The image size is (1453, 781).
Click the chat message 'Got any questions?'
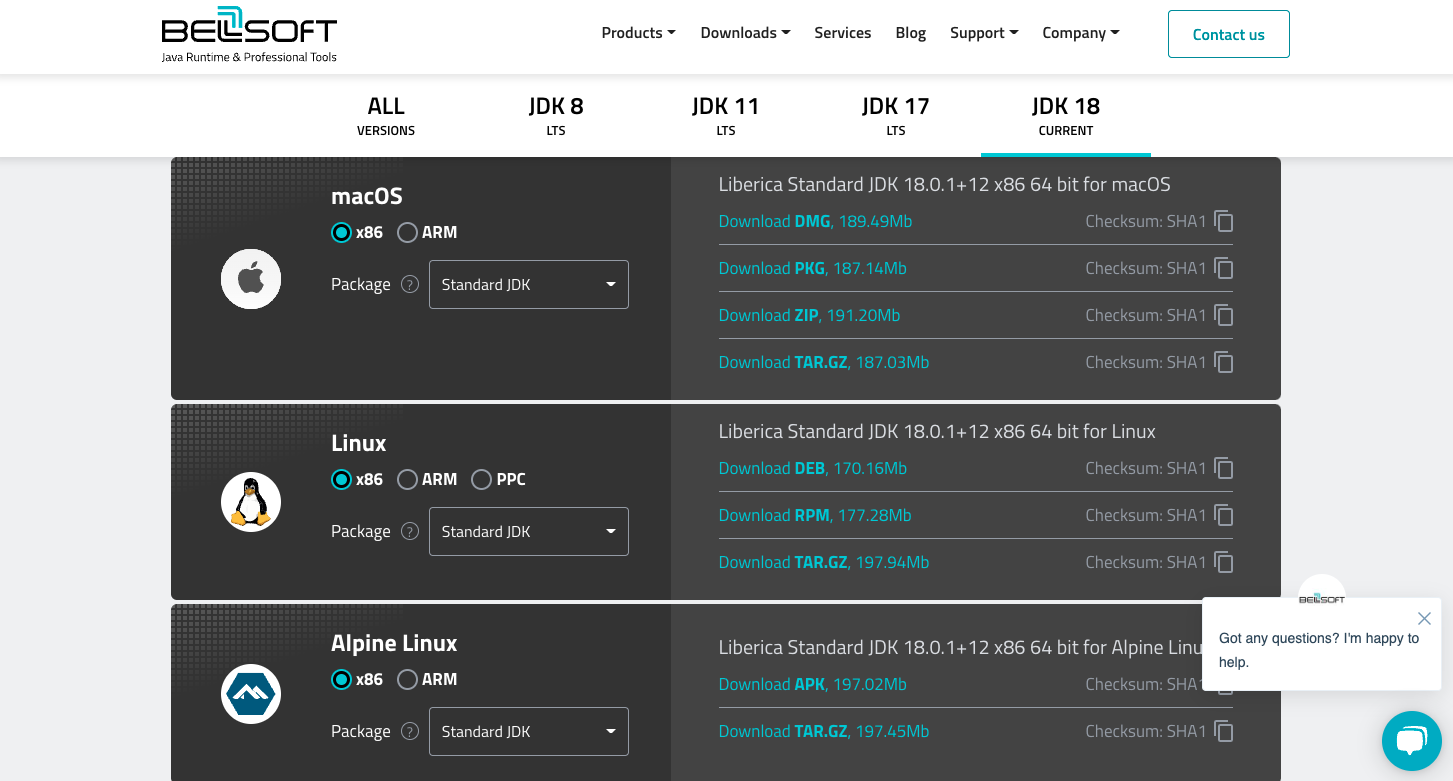point(1319,650)
